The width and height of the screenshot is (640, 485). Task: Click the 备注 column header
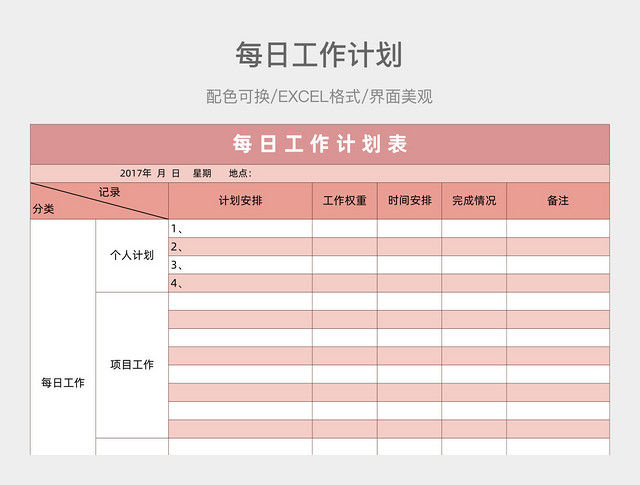click(558, 201)
